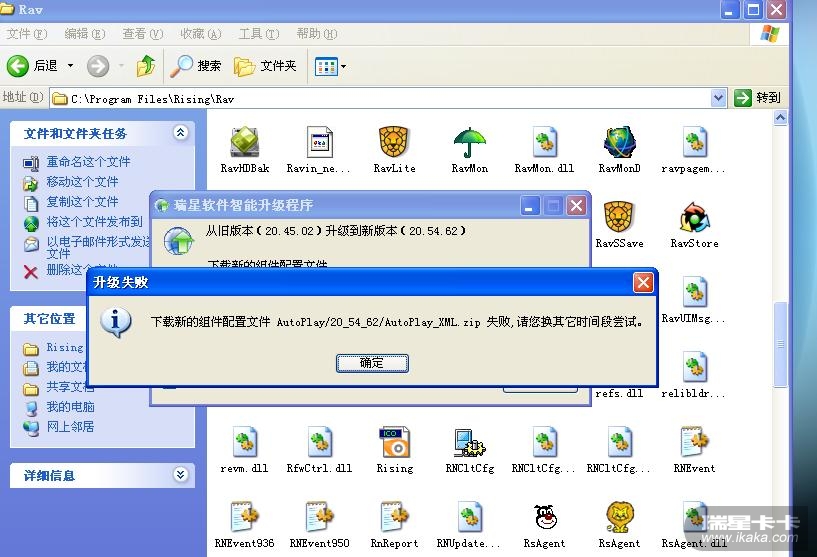
Task: Select the RsAgent cartoon face icon
Action: (x=544, y=516)
